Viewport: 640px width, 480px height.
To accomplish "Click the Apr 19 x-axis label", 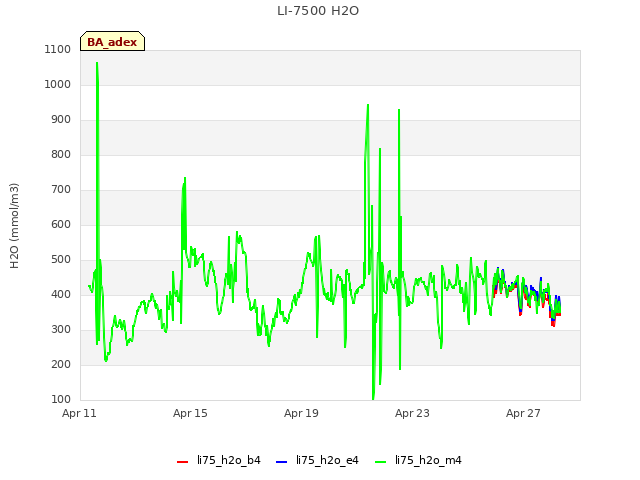I will (301, 413).
